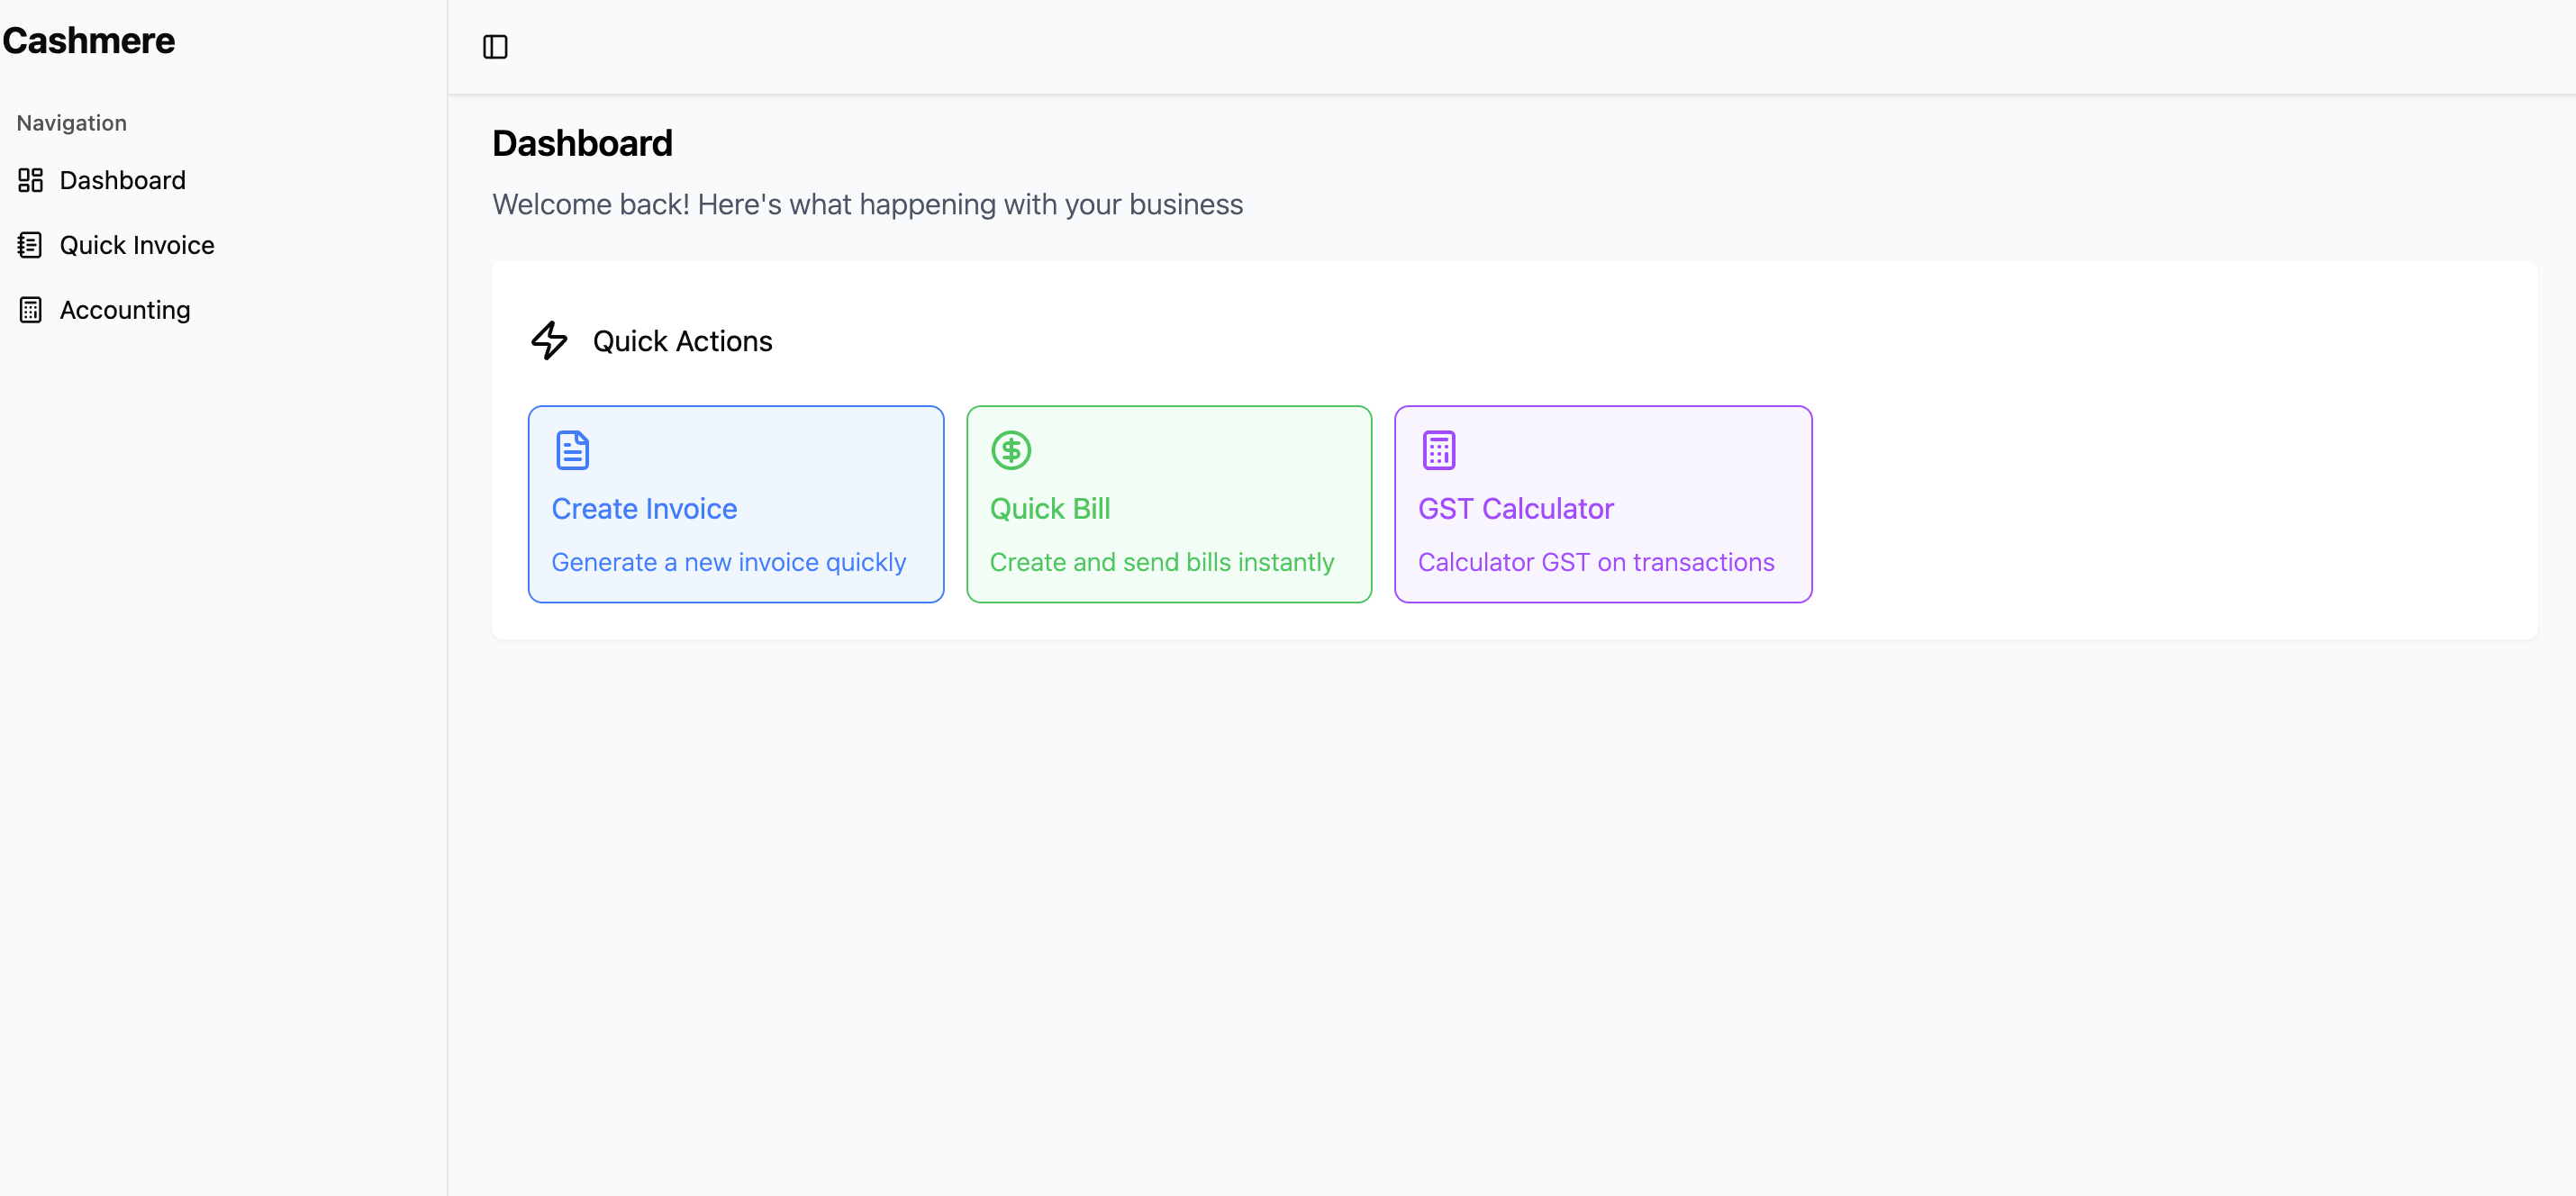2576x1196 pixels.
Task: Click 'Create and send bills instantly' text
Action: point(1161,562)
